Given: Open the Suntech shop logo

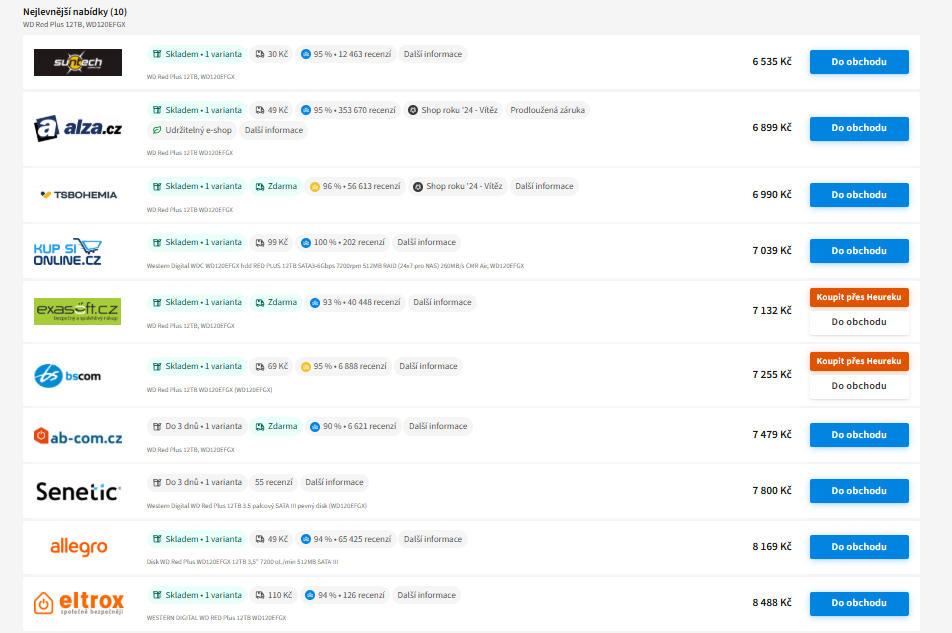Looking at the screenshot, I should point(78,63).
